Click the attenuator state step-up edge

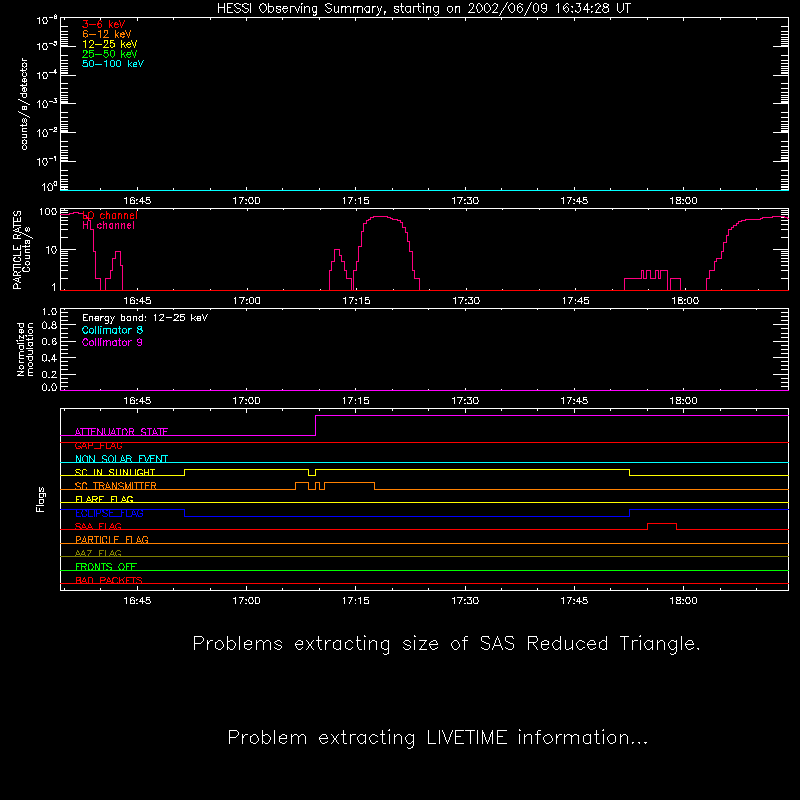tap(316, 426)
